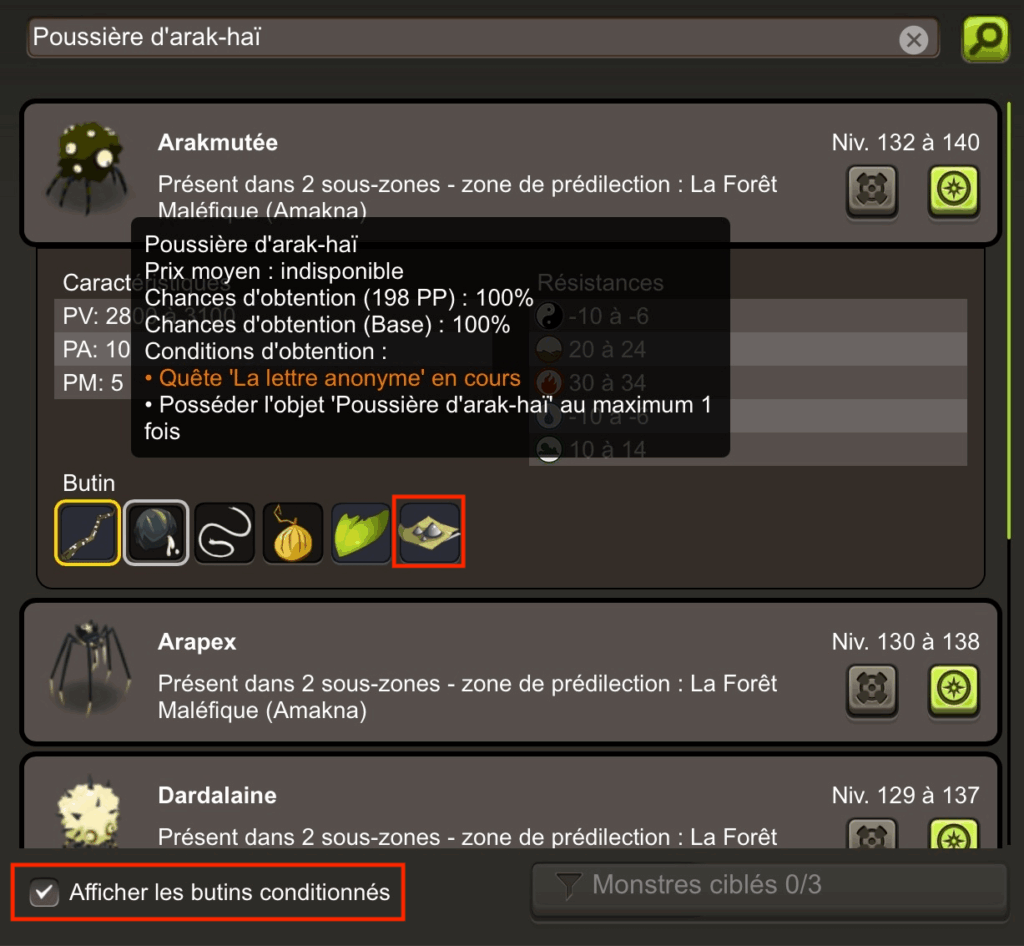Screen dimensions: 1024x946
Task: Click the Arapex green compass locate icon
Action: pyautogui.click(x=953, y=689)
